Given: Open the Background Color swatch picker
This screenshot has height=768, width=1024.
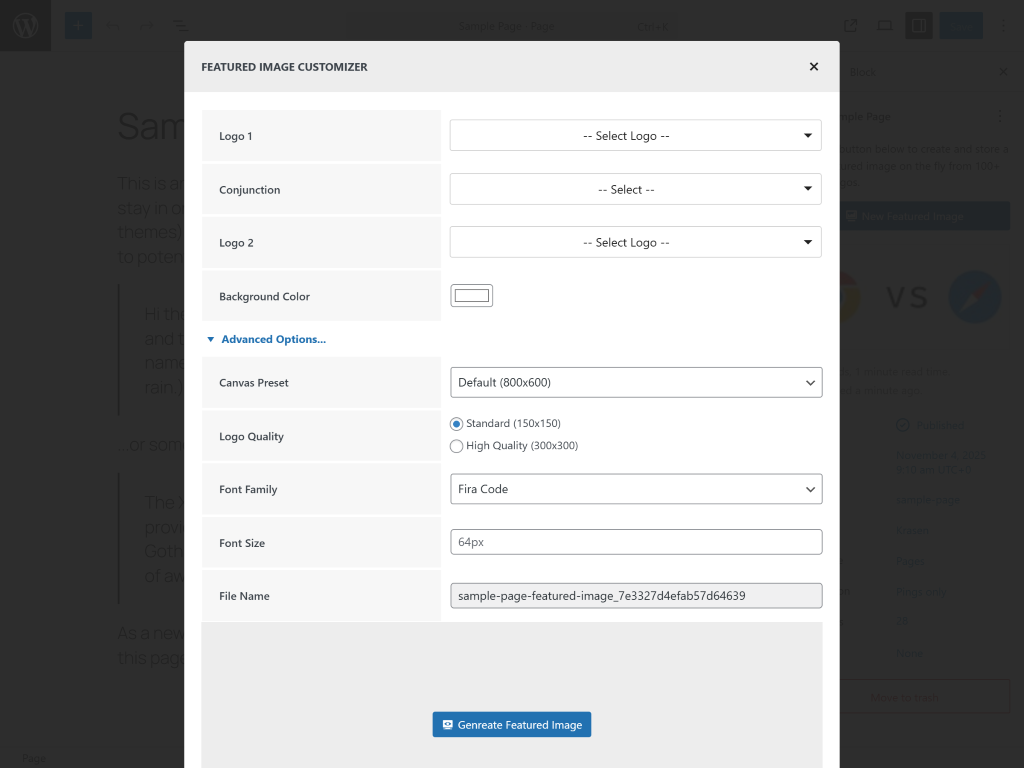Looking at the screenshot, I should [471, 296].
